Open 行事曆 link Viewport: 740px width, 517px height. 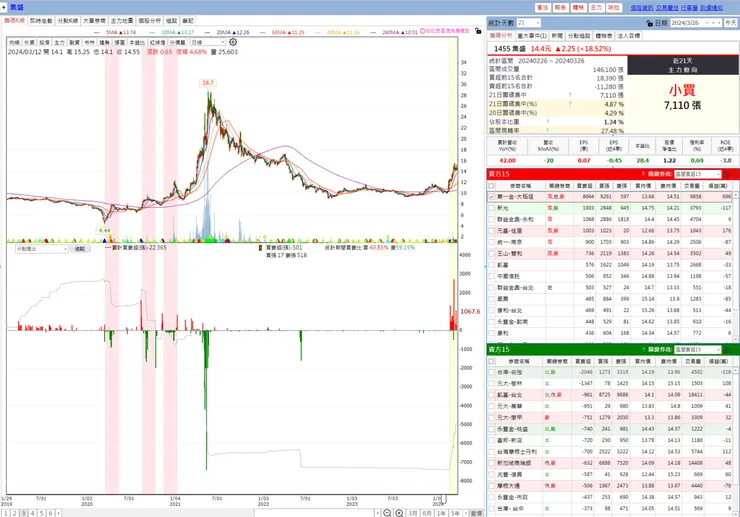689,8
